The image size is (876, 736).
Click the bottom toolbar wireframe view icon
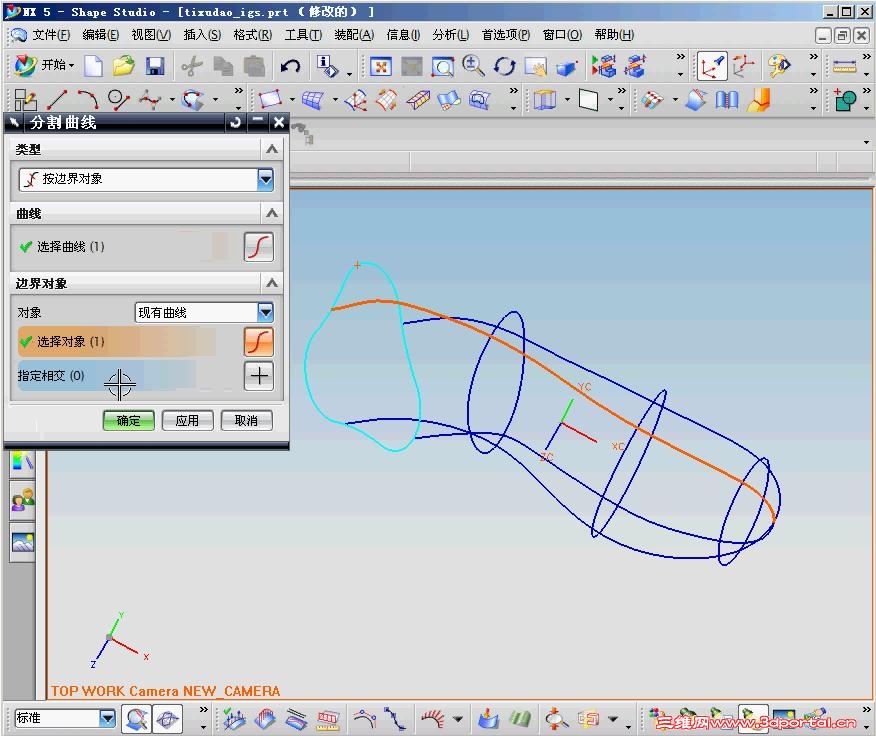[167, 719]
